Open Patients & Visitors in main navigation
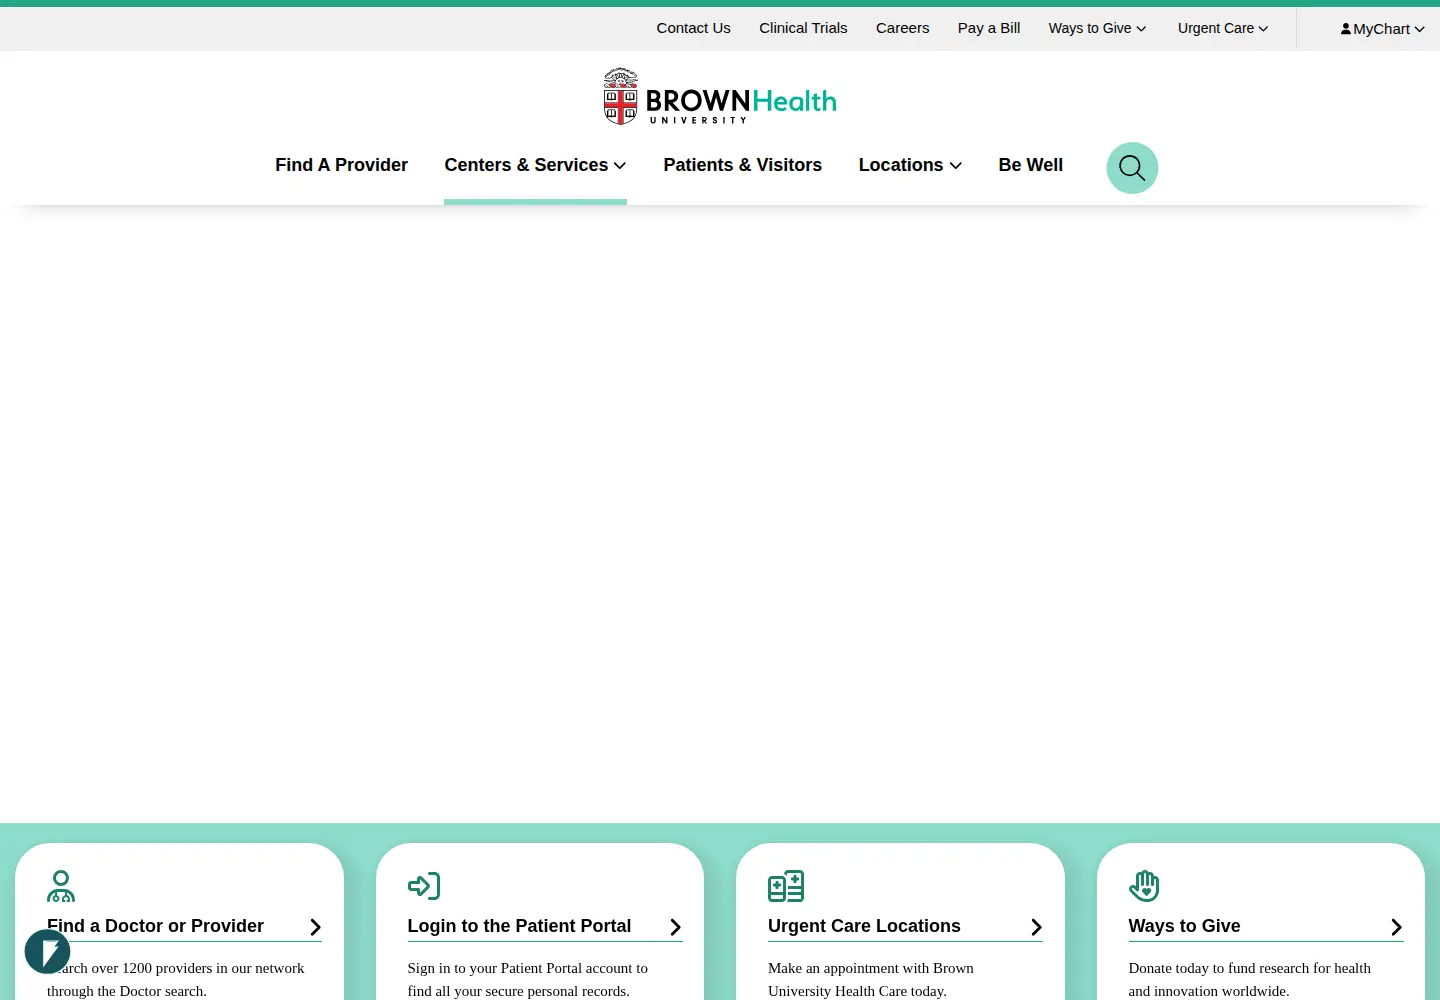The height and width of the screenshot is (1000, 1440). [743, 165]
